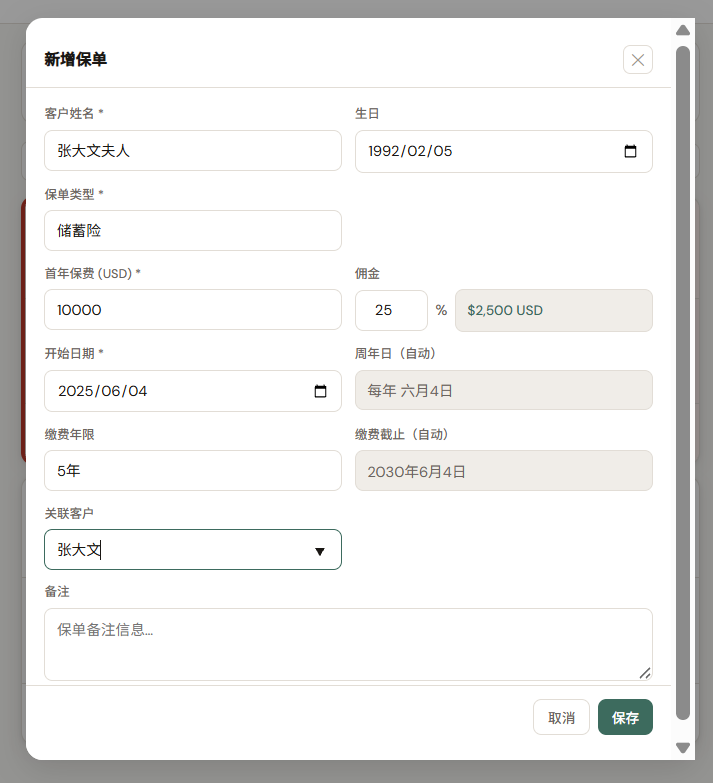
Task: Click into the 备注 textarea
Action: (x=349, y=644)
